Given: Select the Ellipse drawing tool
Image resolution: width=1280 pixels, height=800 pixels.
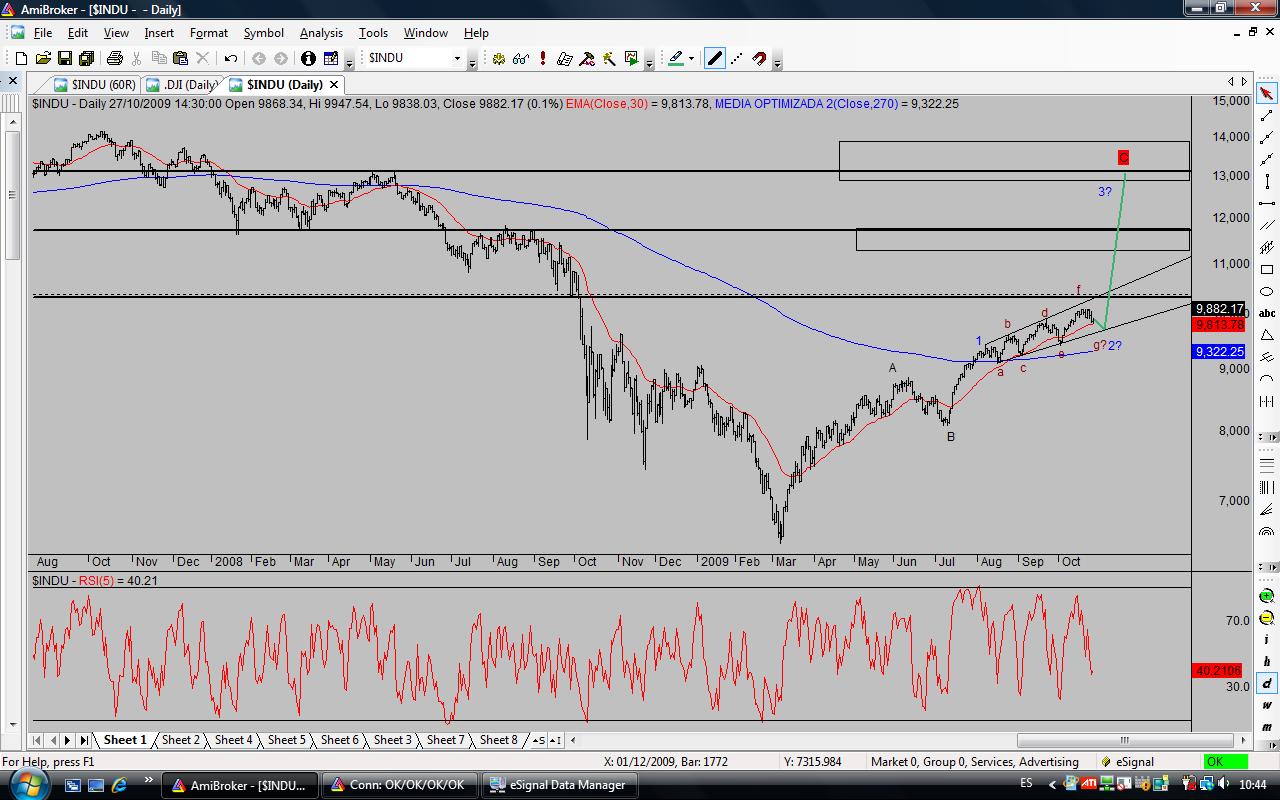Looking at the screenshot, I should pyautogui.click(x=1267, y=291).
